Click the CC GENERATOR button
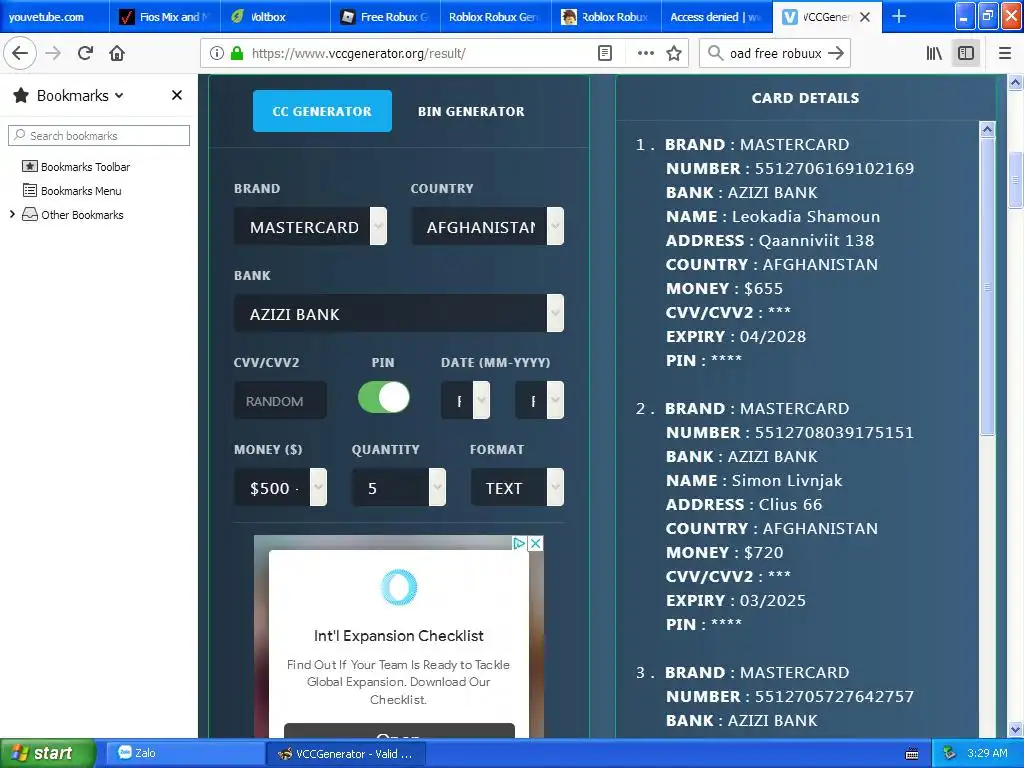Image resolution: width=1024 pixels, height=768 pixels. [x=322, y=111]
